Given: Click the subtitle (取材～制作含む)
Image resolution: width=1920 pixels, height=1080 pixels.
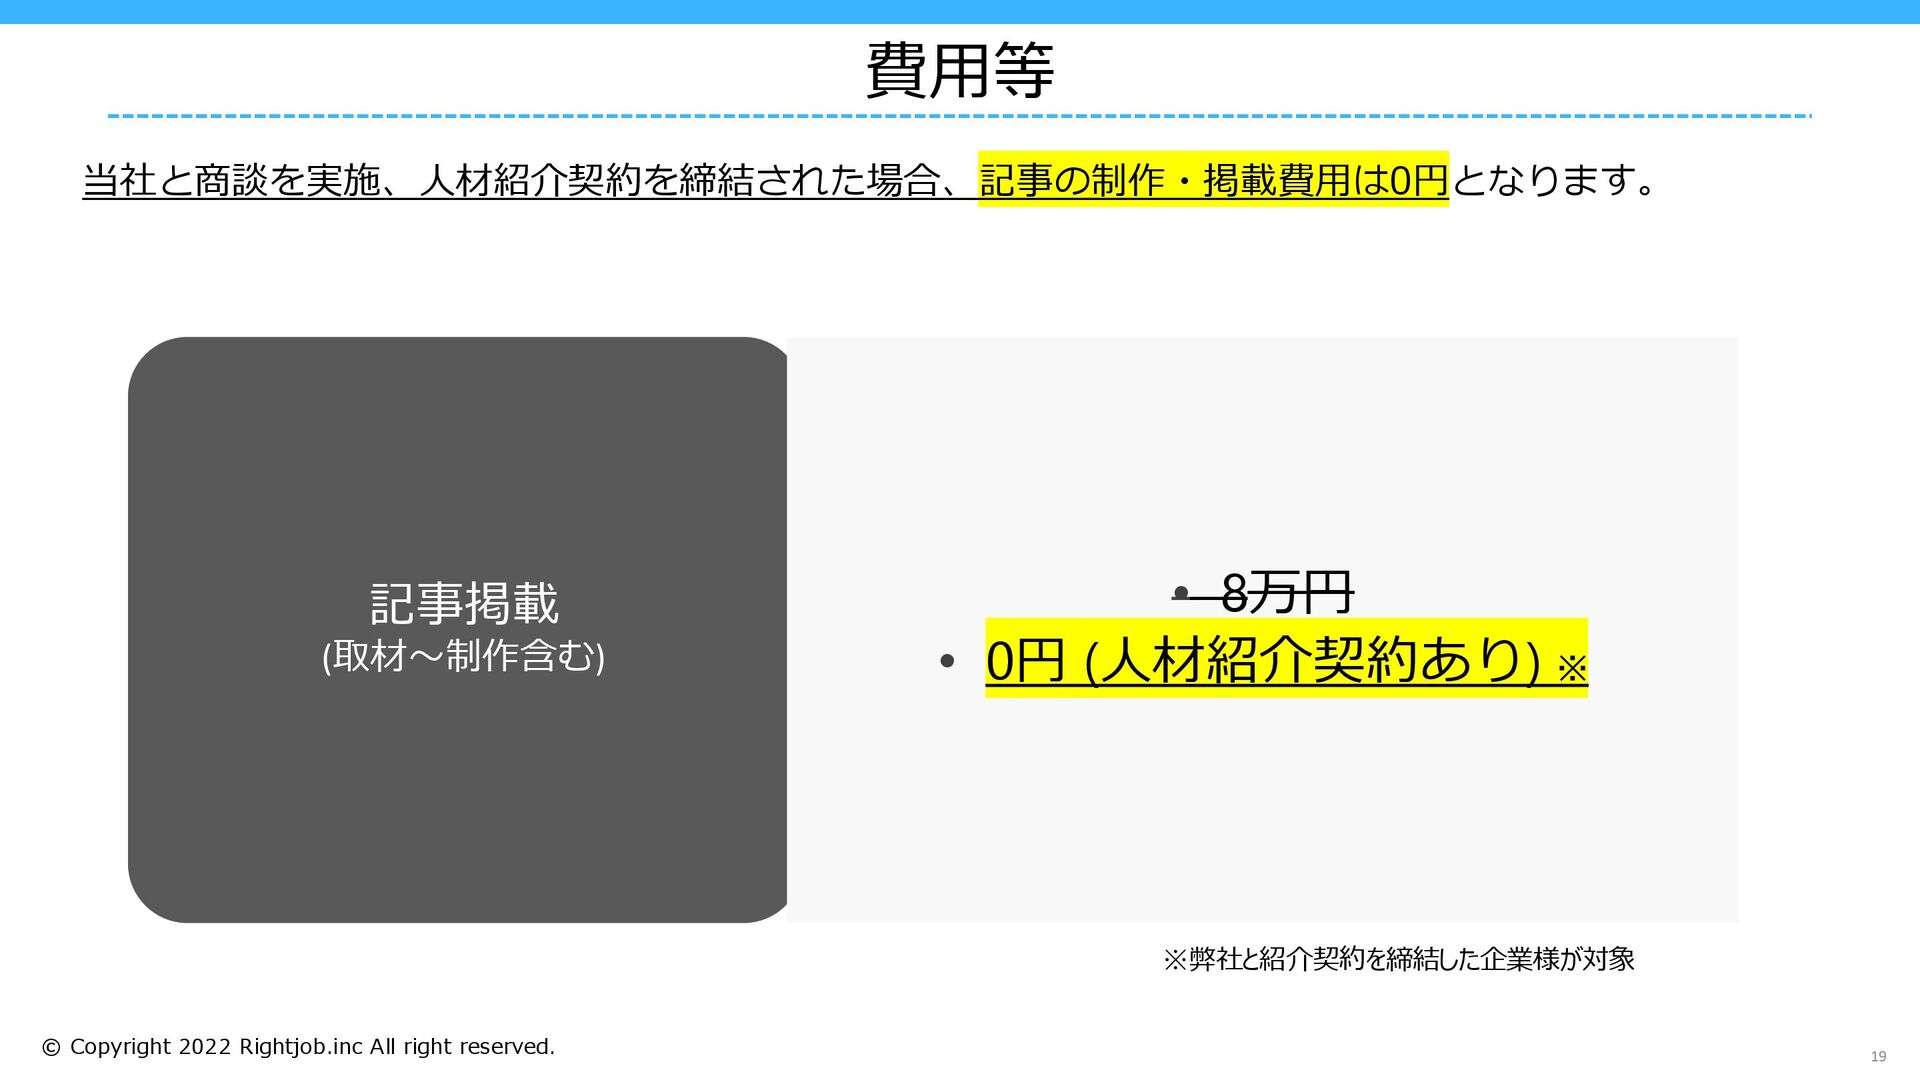Looking at the screenshot, I should click(x=463, y=657).
